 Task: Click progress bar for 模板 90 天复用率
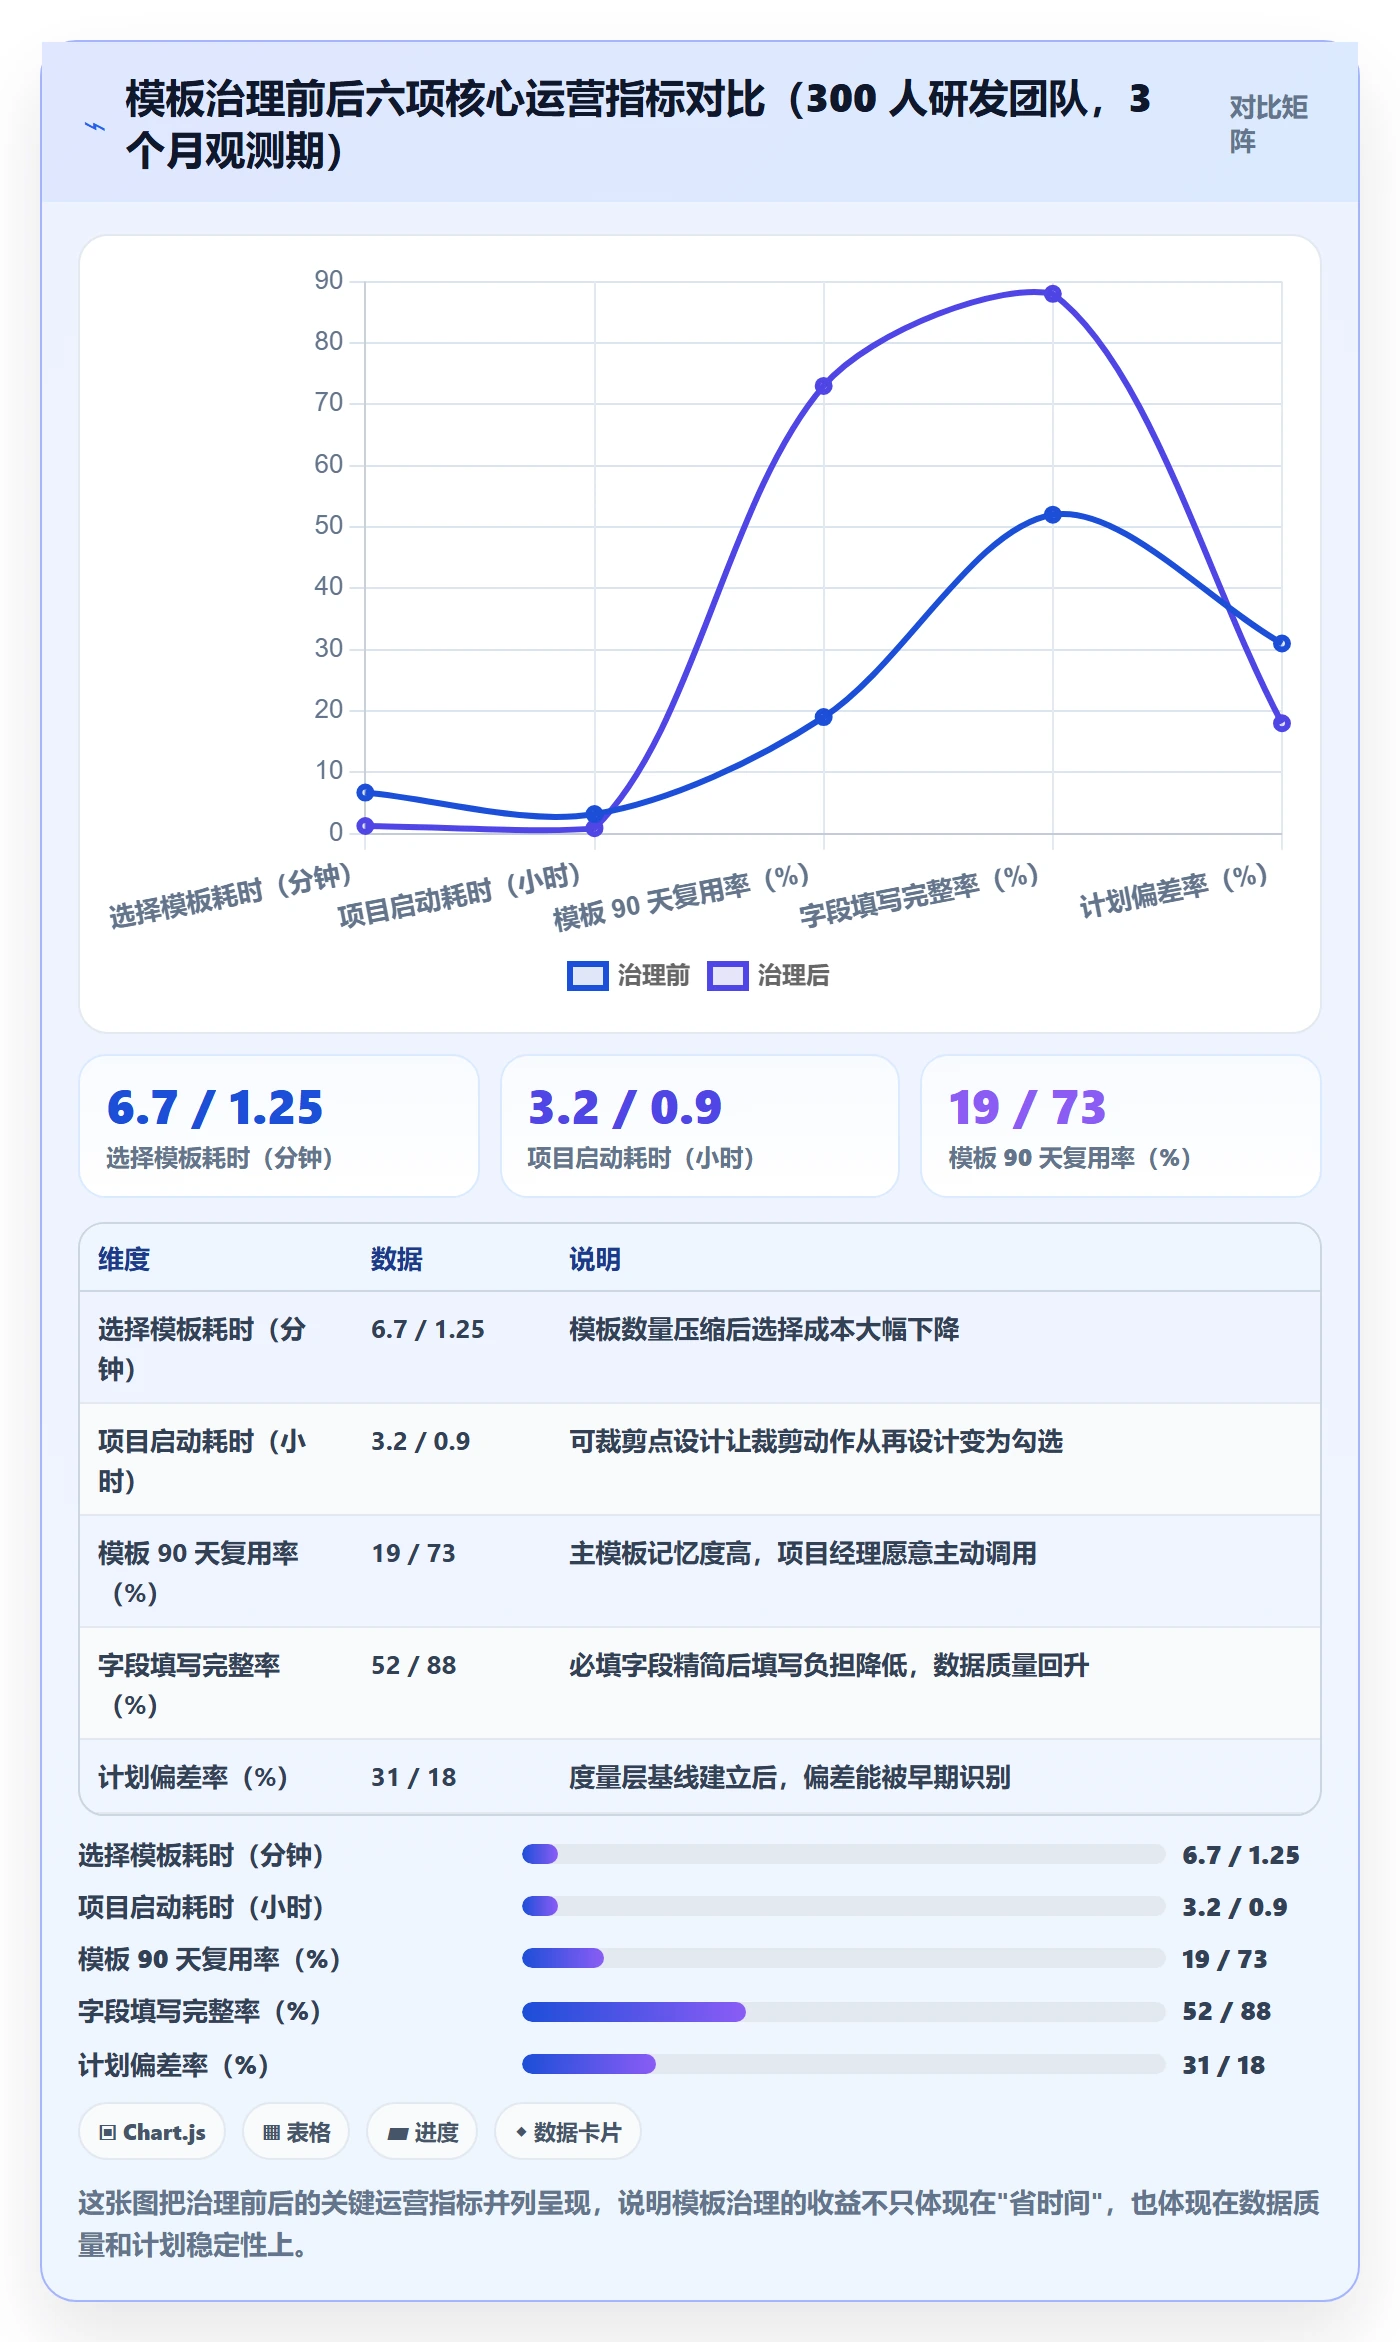(843, 1958)
